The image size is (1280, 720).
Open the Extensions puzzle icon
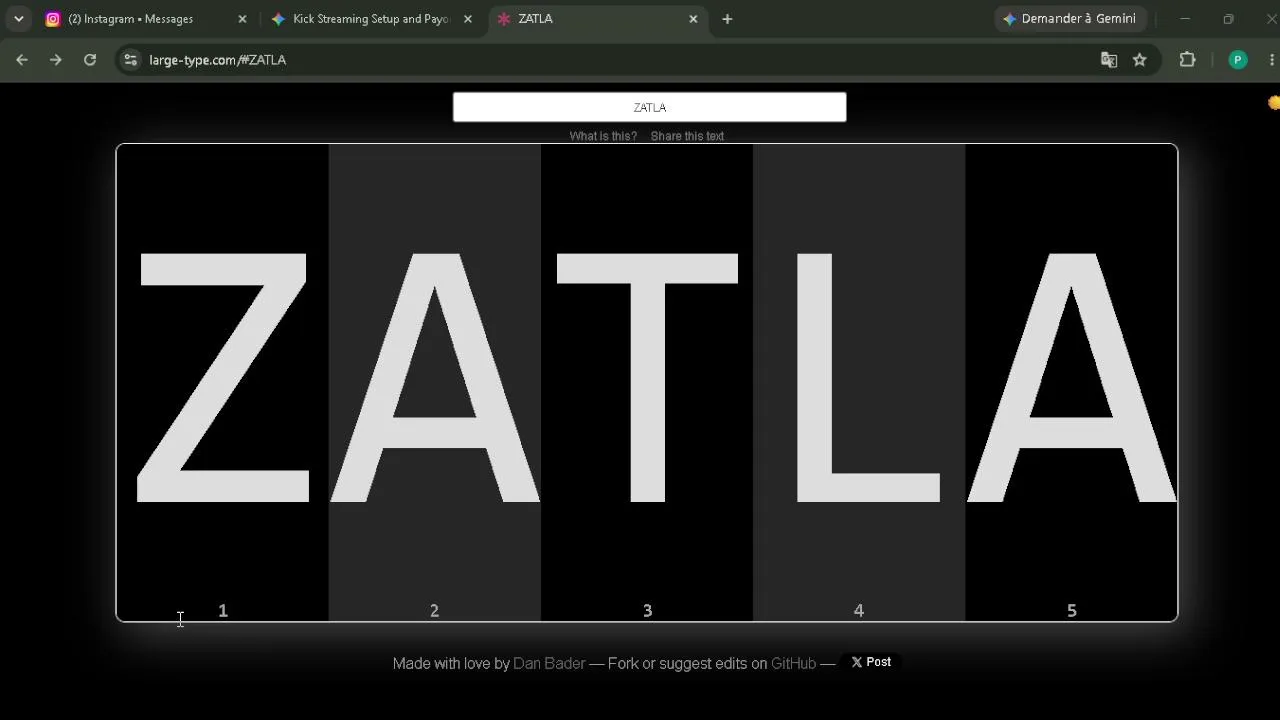coord(1187,60)
